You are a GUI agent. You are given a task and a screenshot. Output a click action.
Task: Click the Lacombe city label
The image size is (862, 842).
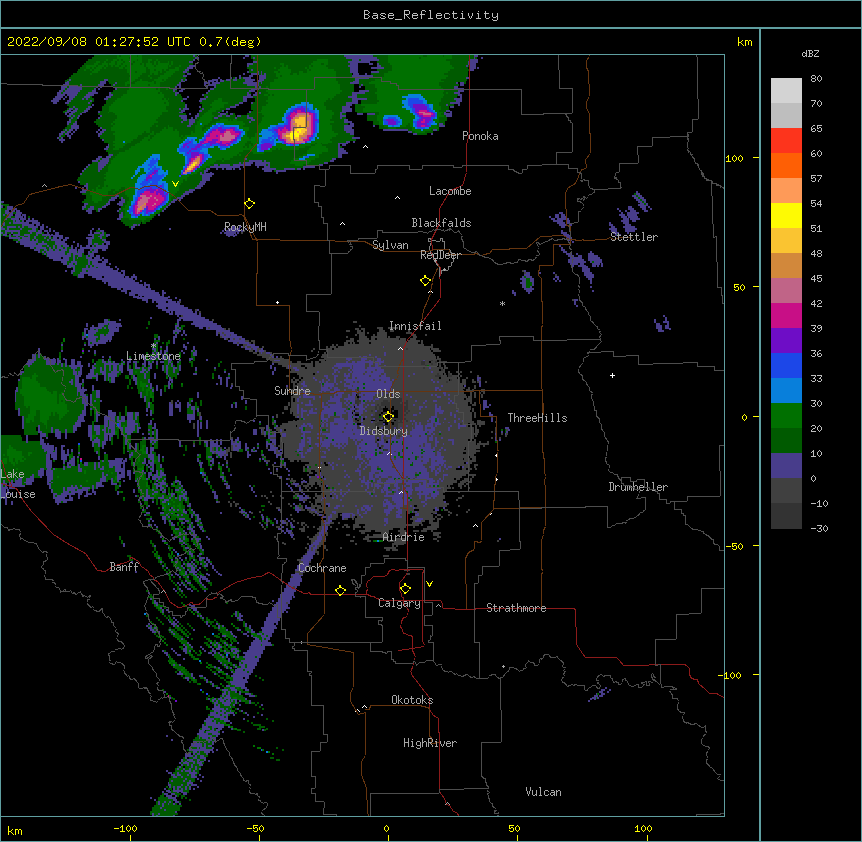[x=450, y=191]
